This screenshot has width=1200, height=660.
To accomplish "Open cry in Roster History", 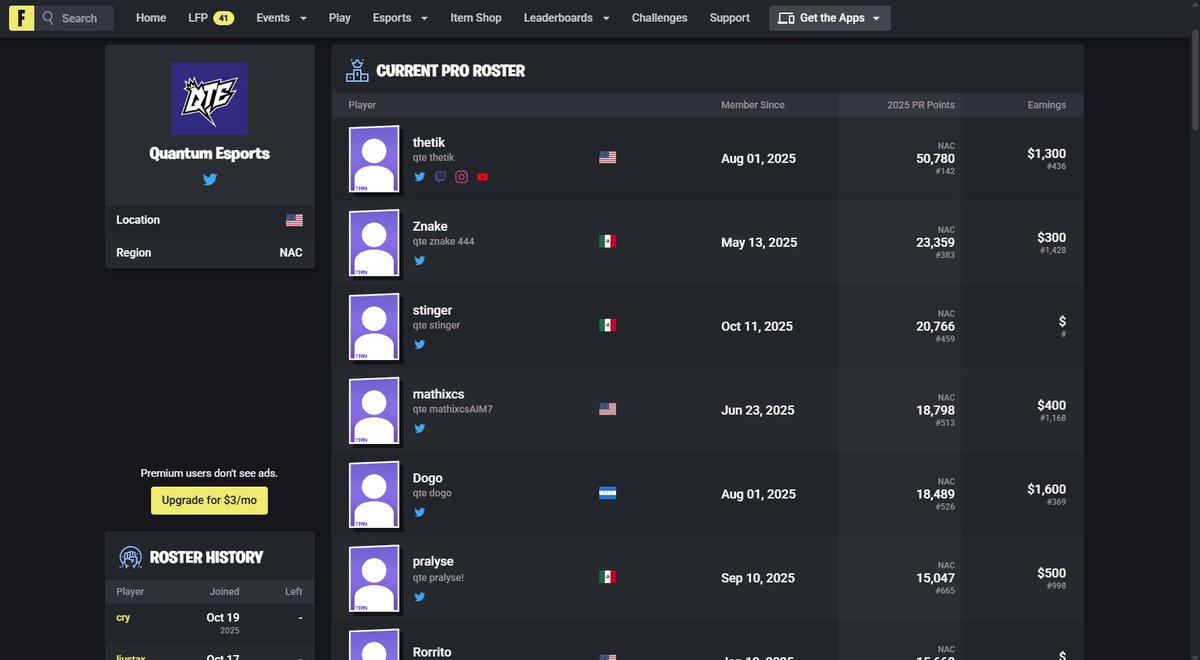I will 123,618.
